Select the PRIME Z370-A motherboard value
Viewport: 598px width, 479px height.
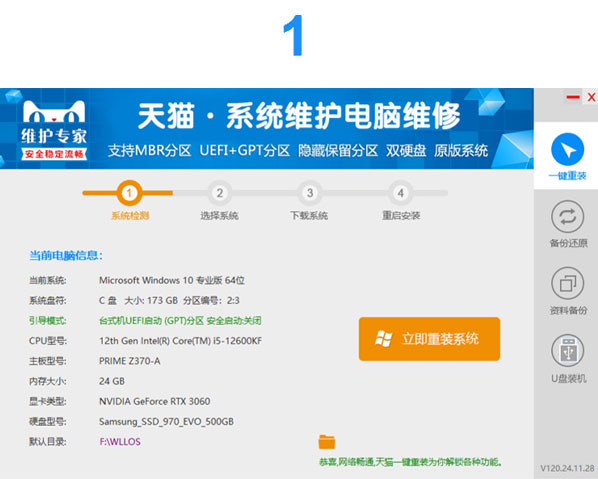pos(130,361)
